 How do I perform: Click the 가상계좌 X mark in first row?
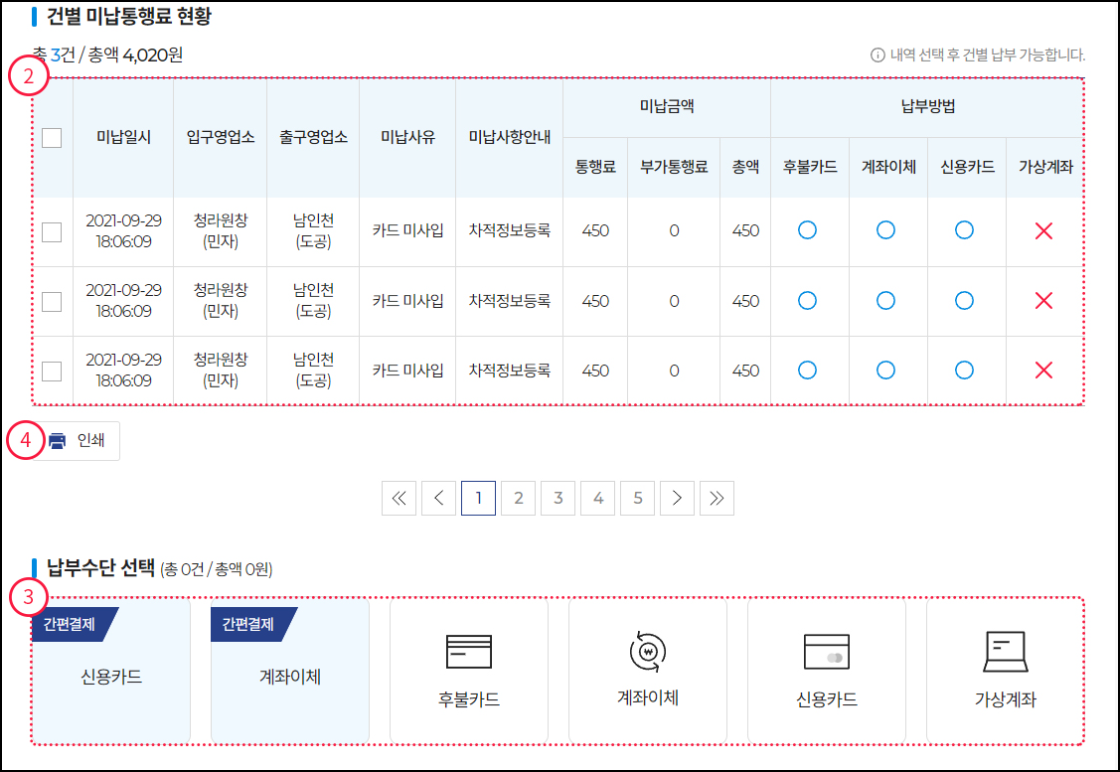pos(1044,230)
